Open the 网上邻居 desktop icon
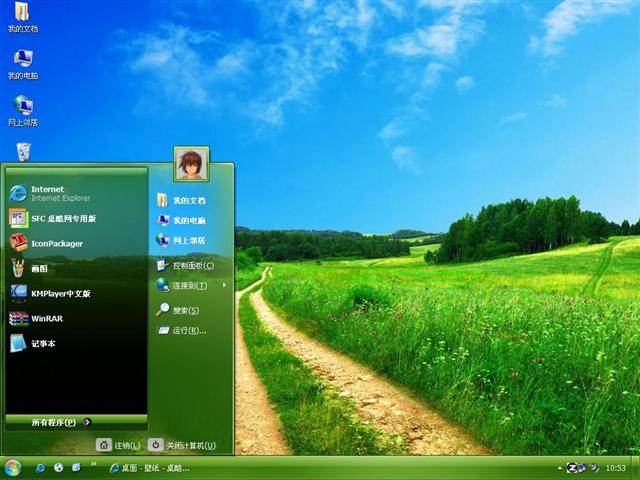The width and height of the screenshot is (640, 480). [x=23, y=111]
